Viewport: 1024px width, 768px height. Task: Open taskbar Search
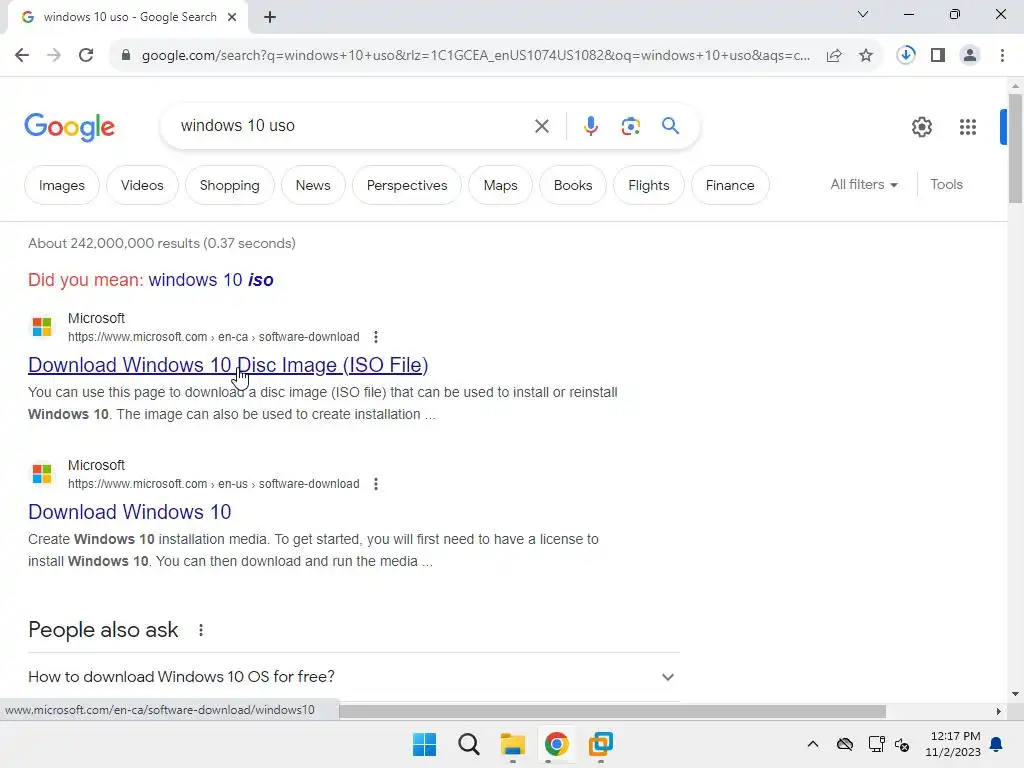pos(469,744)
